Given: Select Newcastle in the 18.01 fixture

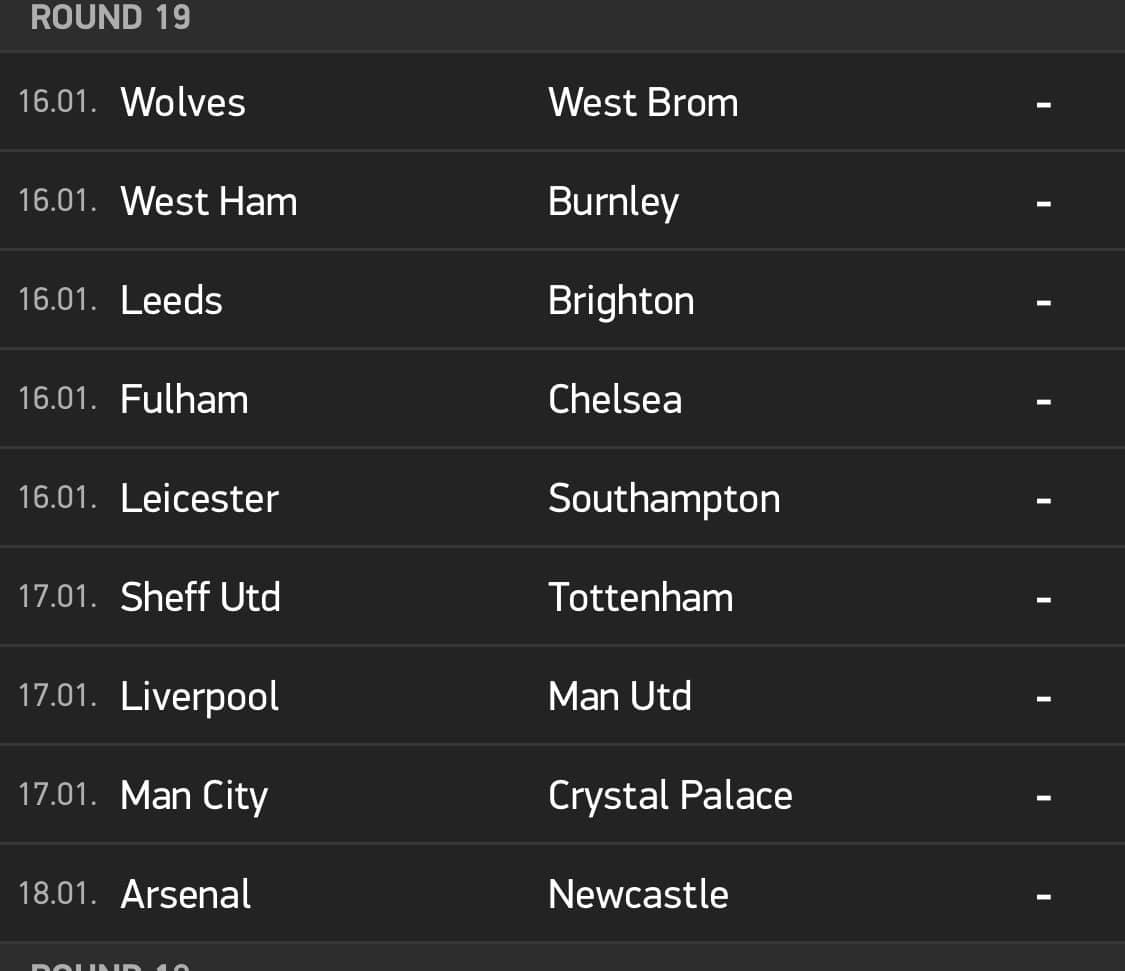Looking at the screenshot, I should click(x=639, y=894).
